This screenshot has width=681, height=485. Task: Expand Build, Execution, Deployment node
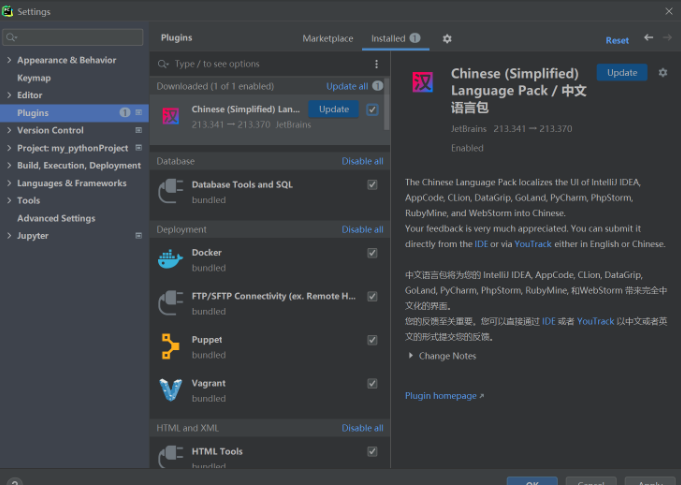point(9,165)
